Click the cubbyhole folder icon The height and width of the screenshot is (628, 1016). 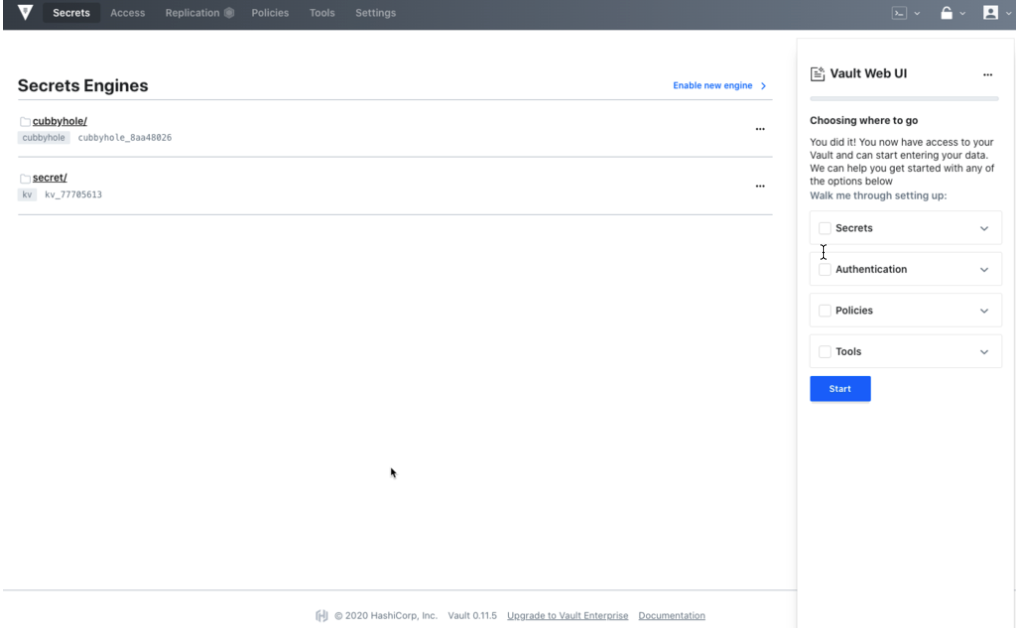pyautogui.click(x=25, y=121)
